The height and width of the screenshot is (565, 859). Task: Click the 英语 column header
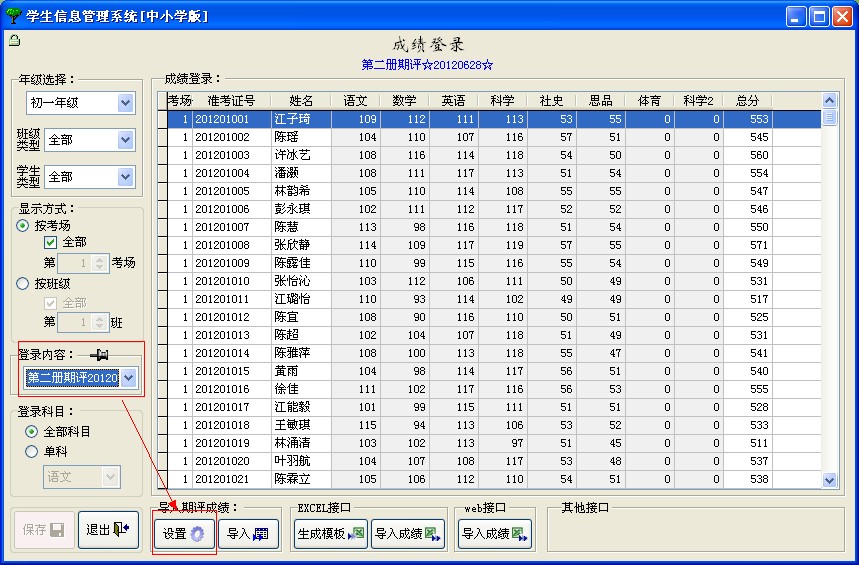(x=454, y=101)
